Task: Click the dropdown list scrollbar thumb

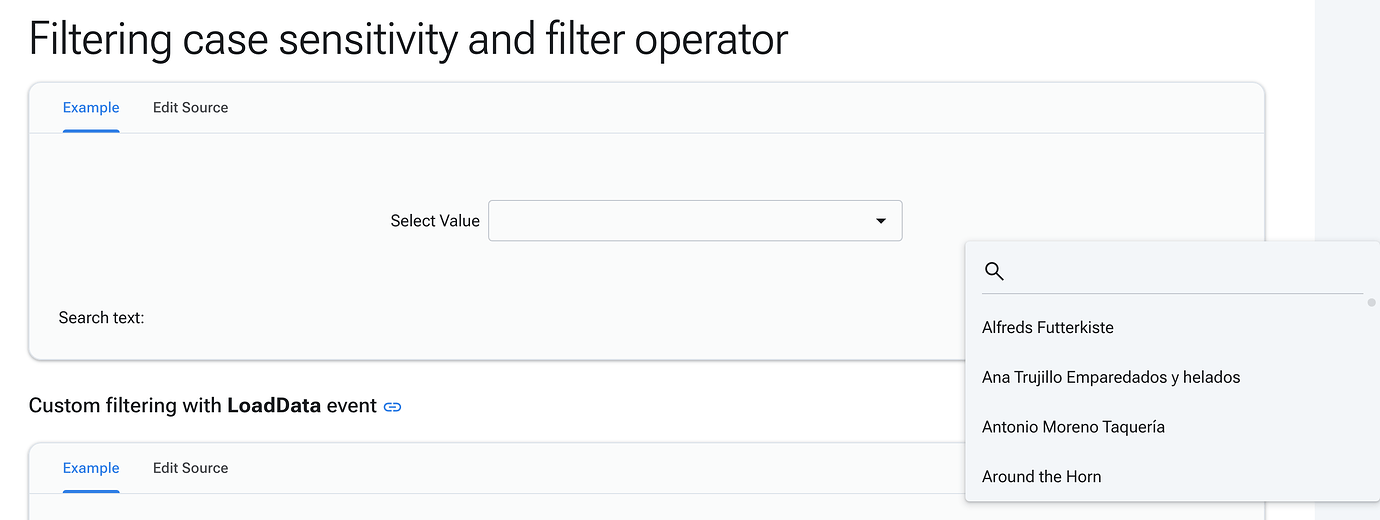Action: pos(1371,302)
